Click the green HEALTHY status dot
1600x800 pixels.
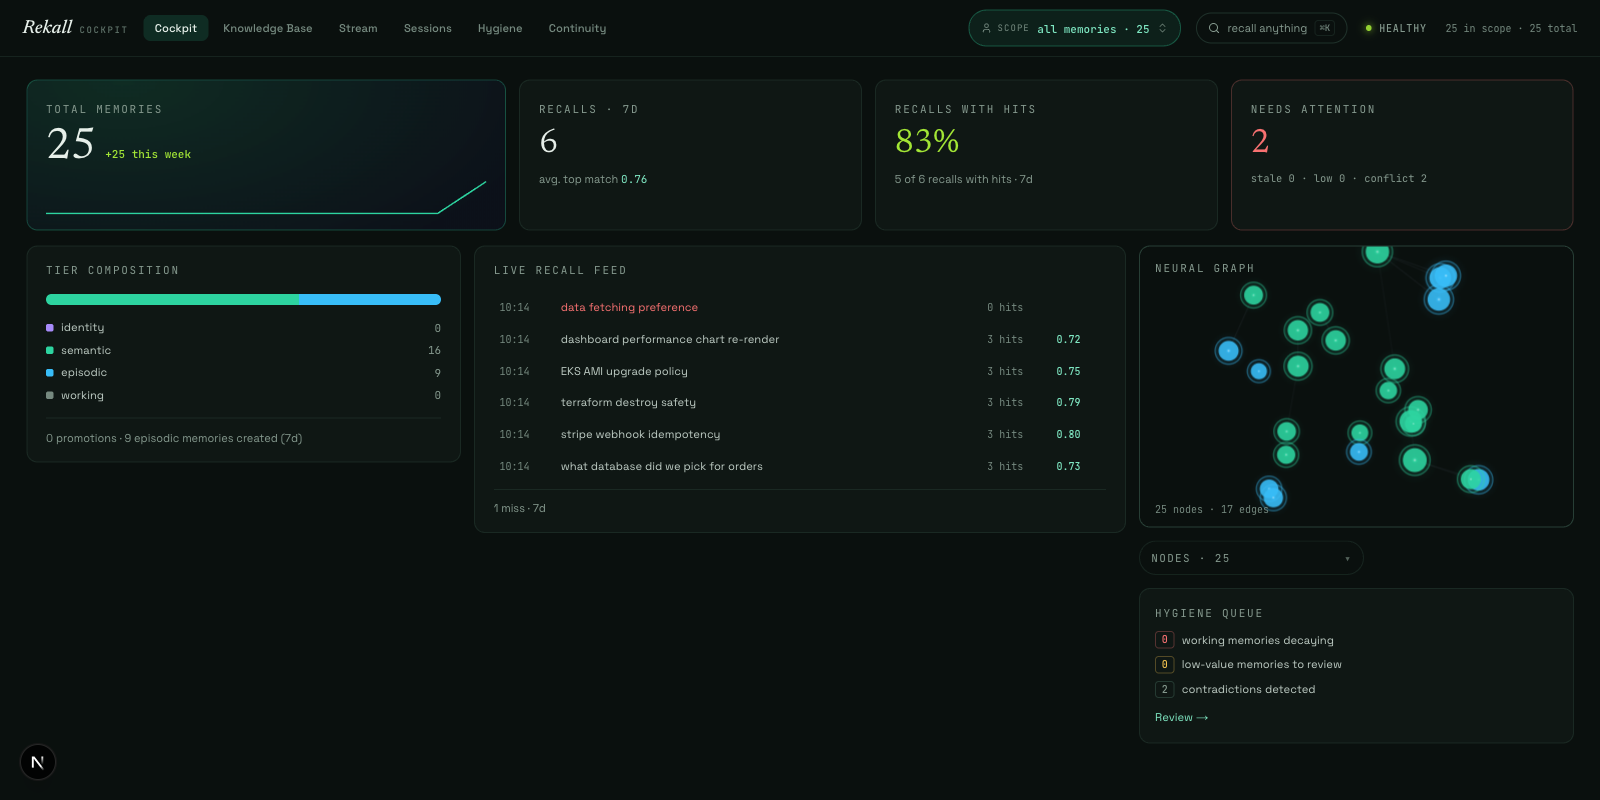pos(1368,28)
